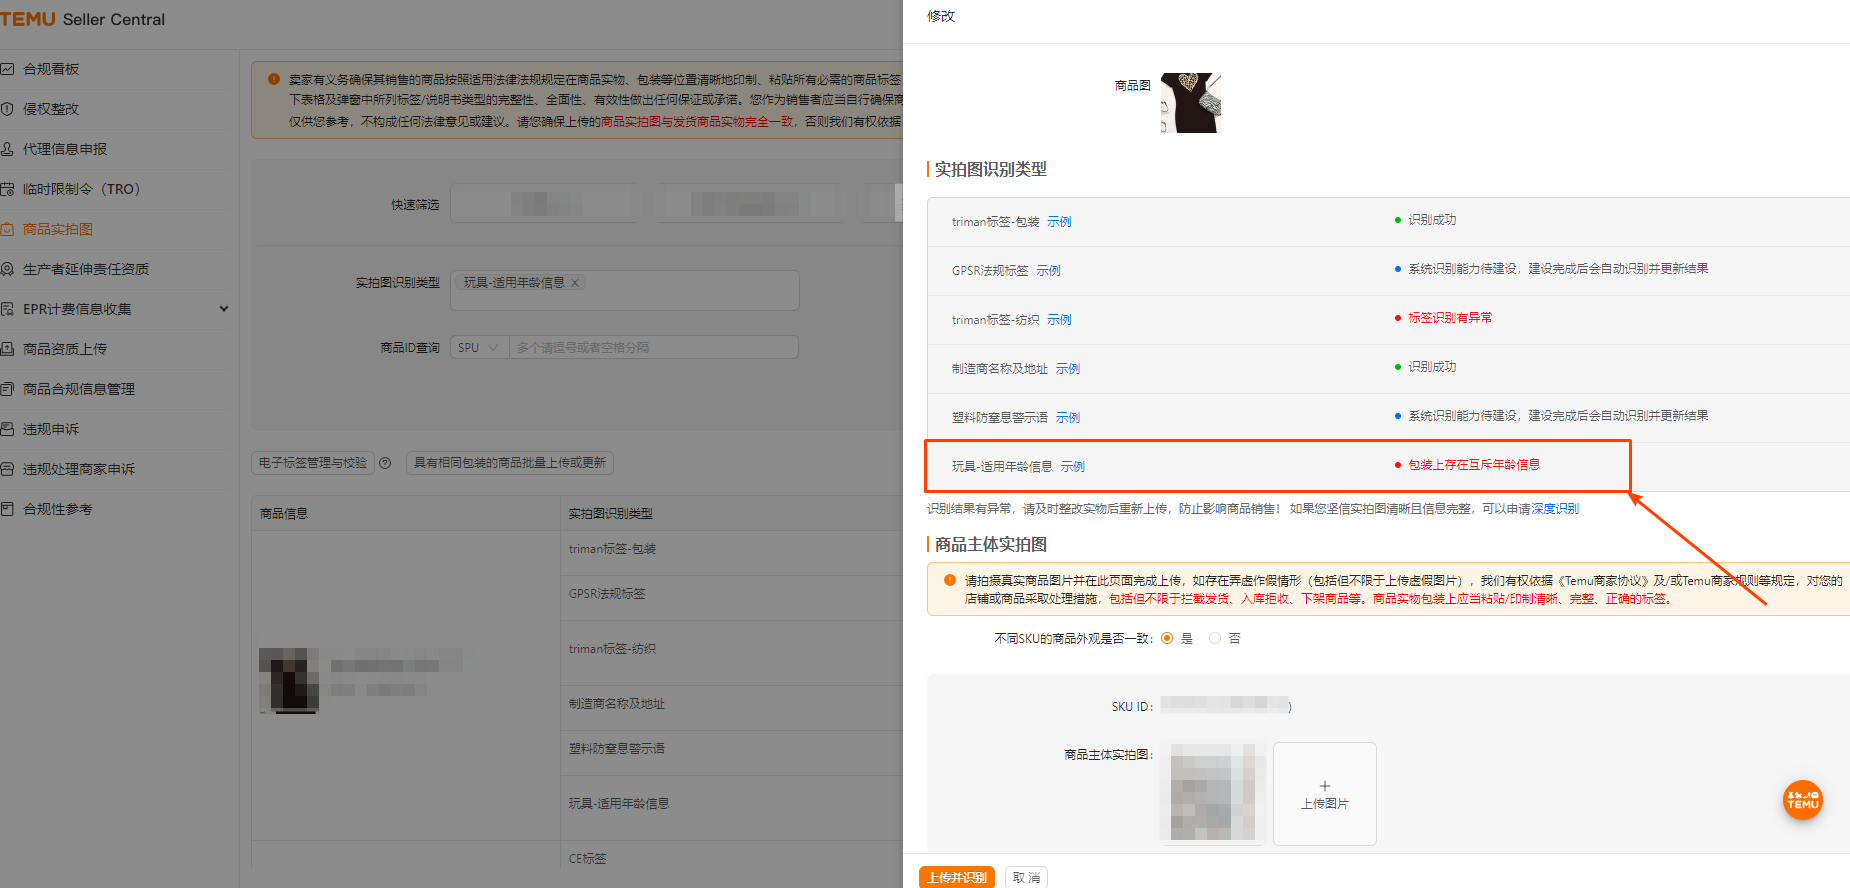
Task: Click the help icon beside 电子标签管理与校验
Action: [385, 463]
